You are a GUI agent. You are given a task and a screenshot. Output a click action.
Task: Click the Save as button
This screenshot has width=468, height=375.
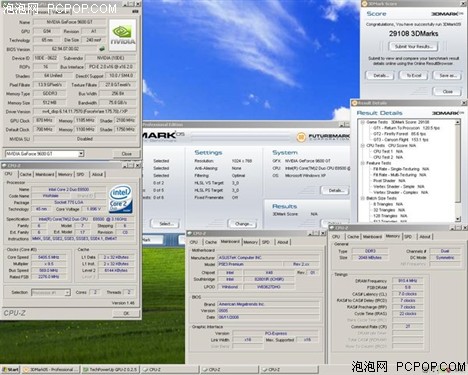pyautogui.click(x=448, y=75)
